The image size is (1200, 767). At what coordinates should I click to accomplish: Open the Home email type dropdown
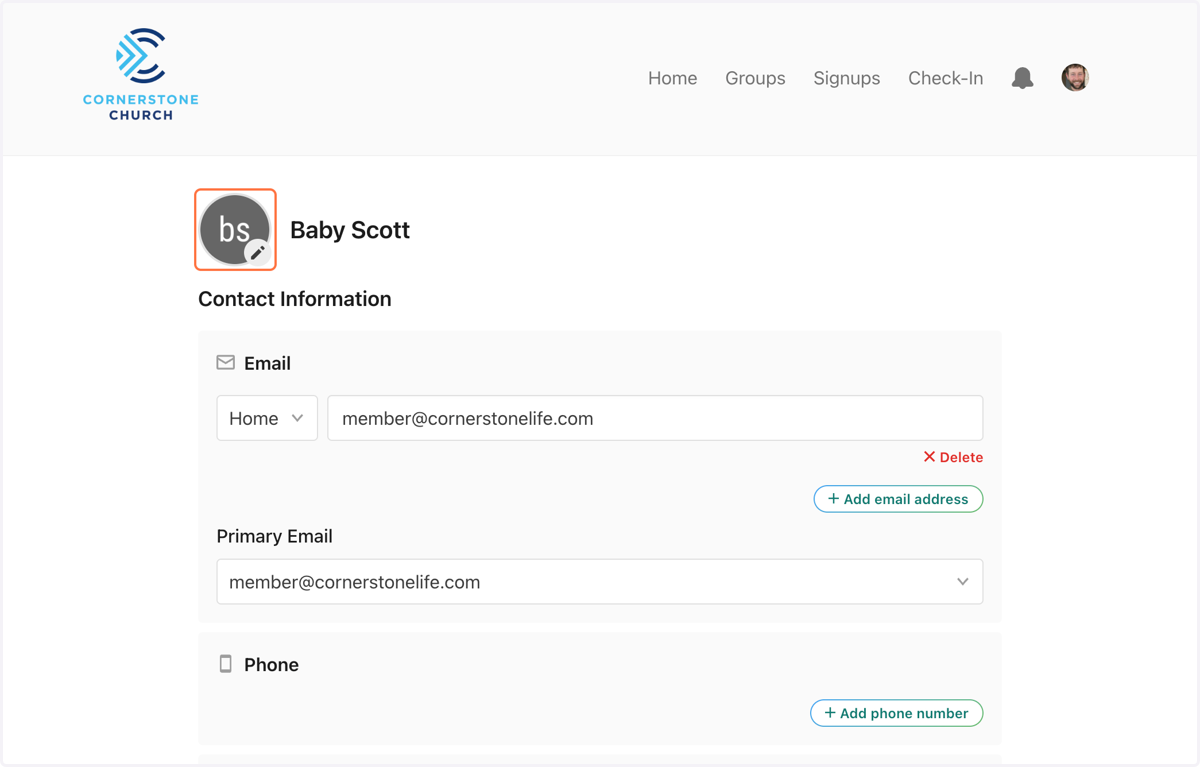(x=267, y=418)
